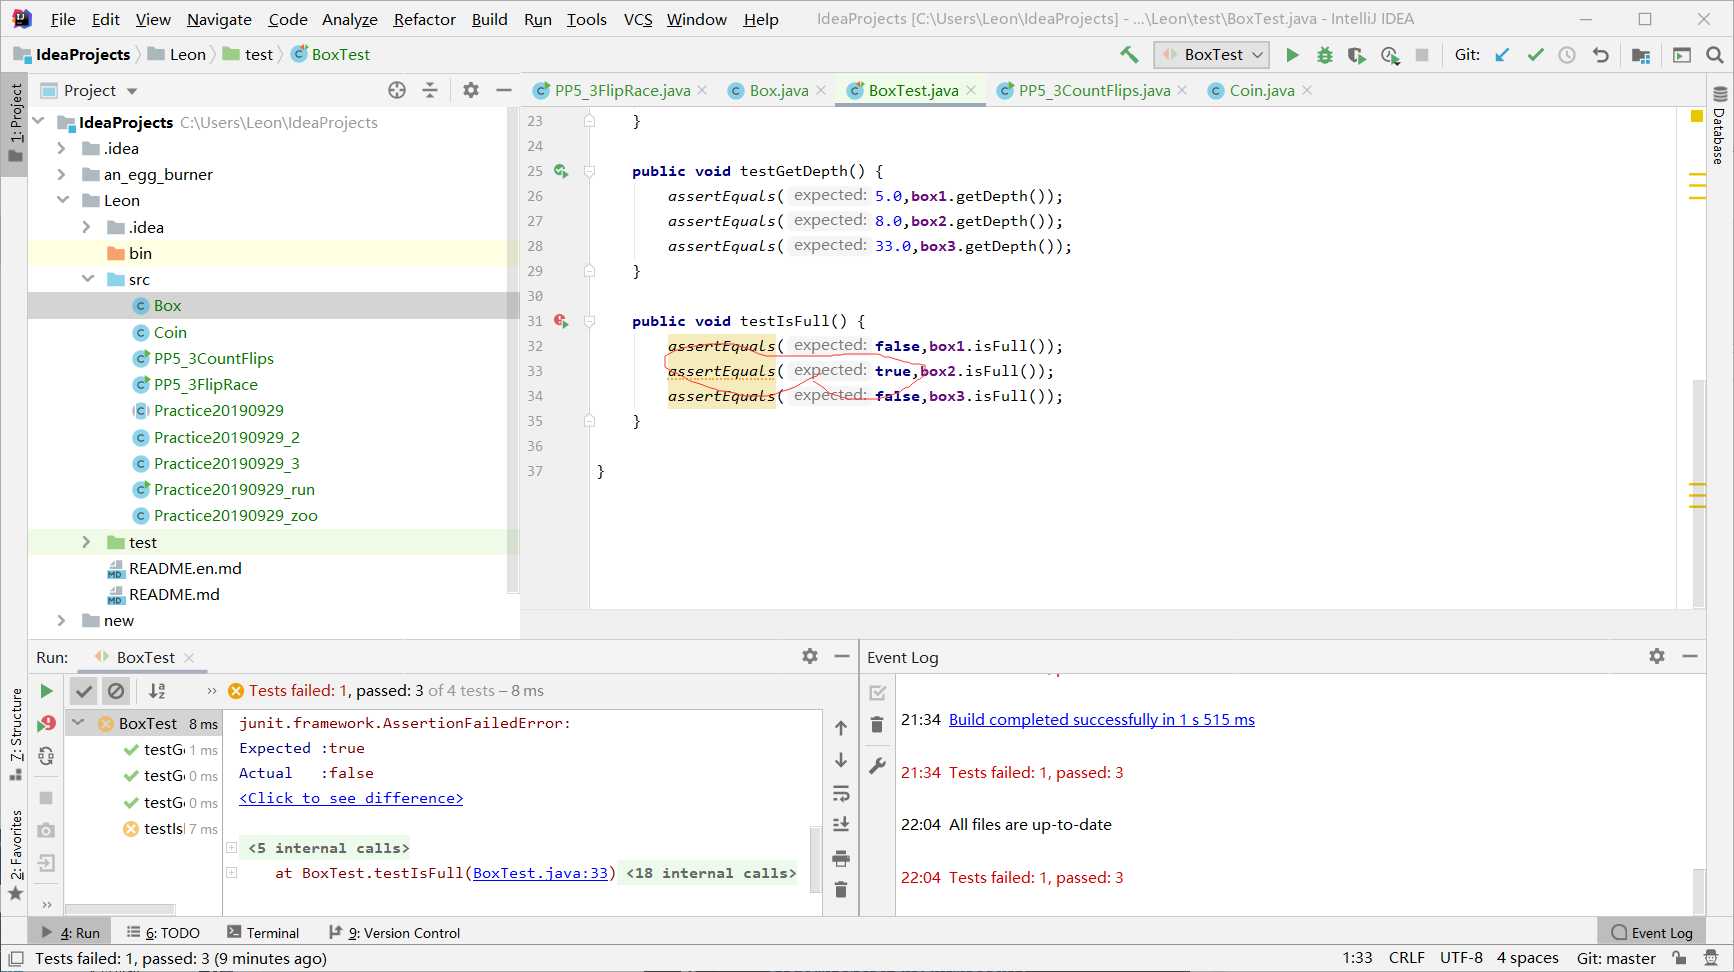
Task: Click run gutter icon for testIsFull
Action: [x=561, y=321]
